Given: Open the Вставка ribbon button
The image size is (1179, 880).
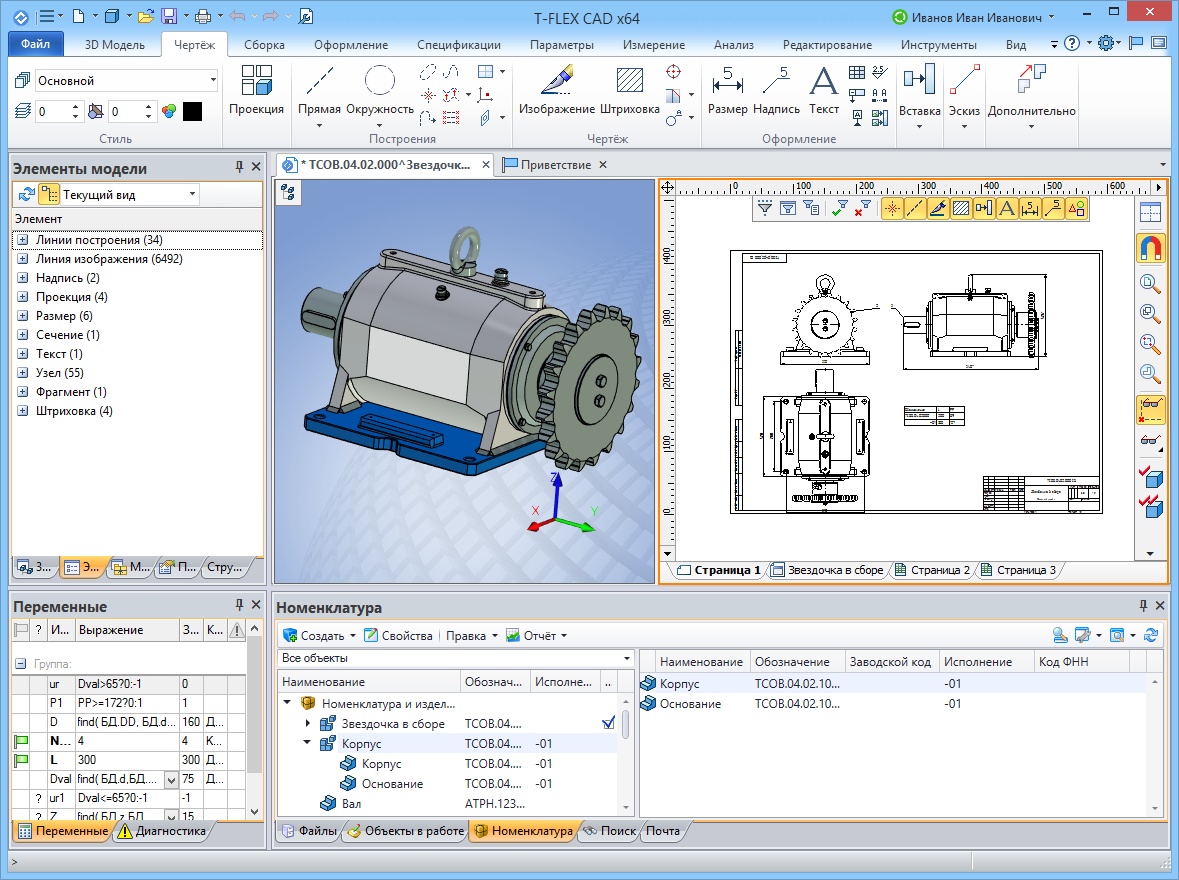Looking at the screenshot, I should point(920,95).
